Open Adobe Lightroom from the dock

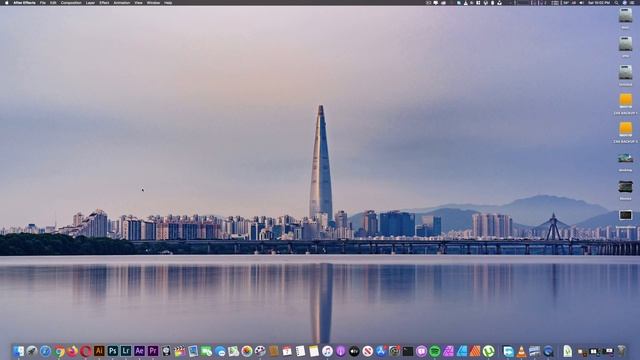click(126, 351)
